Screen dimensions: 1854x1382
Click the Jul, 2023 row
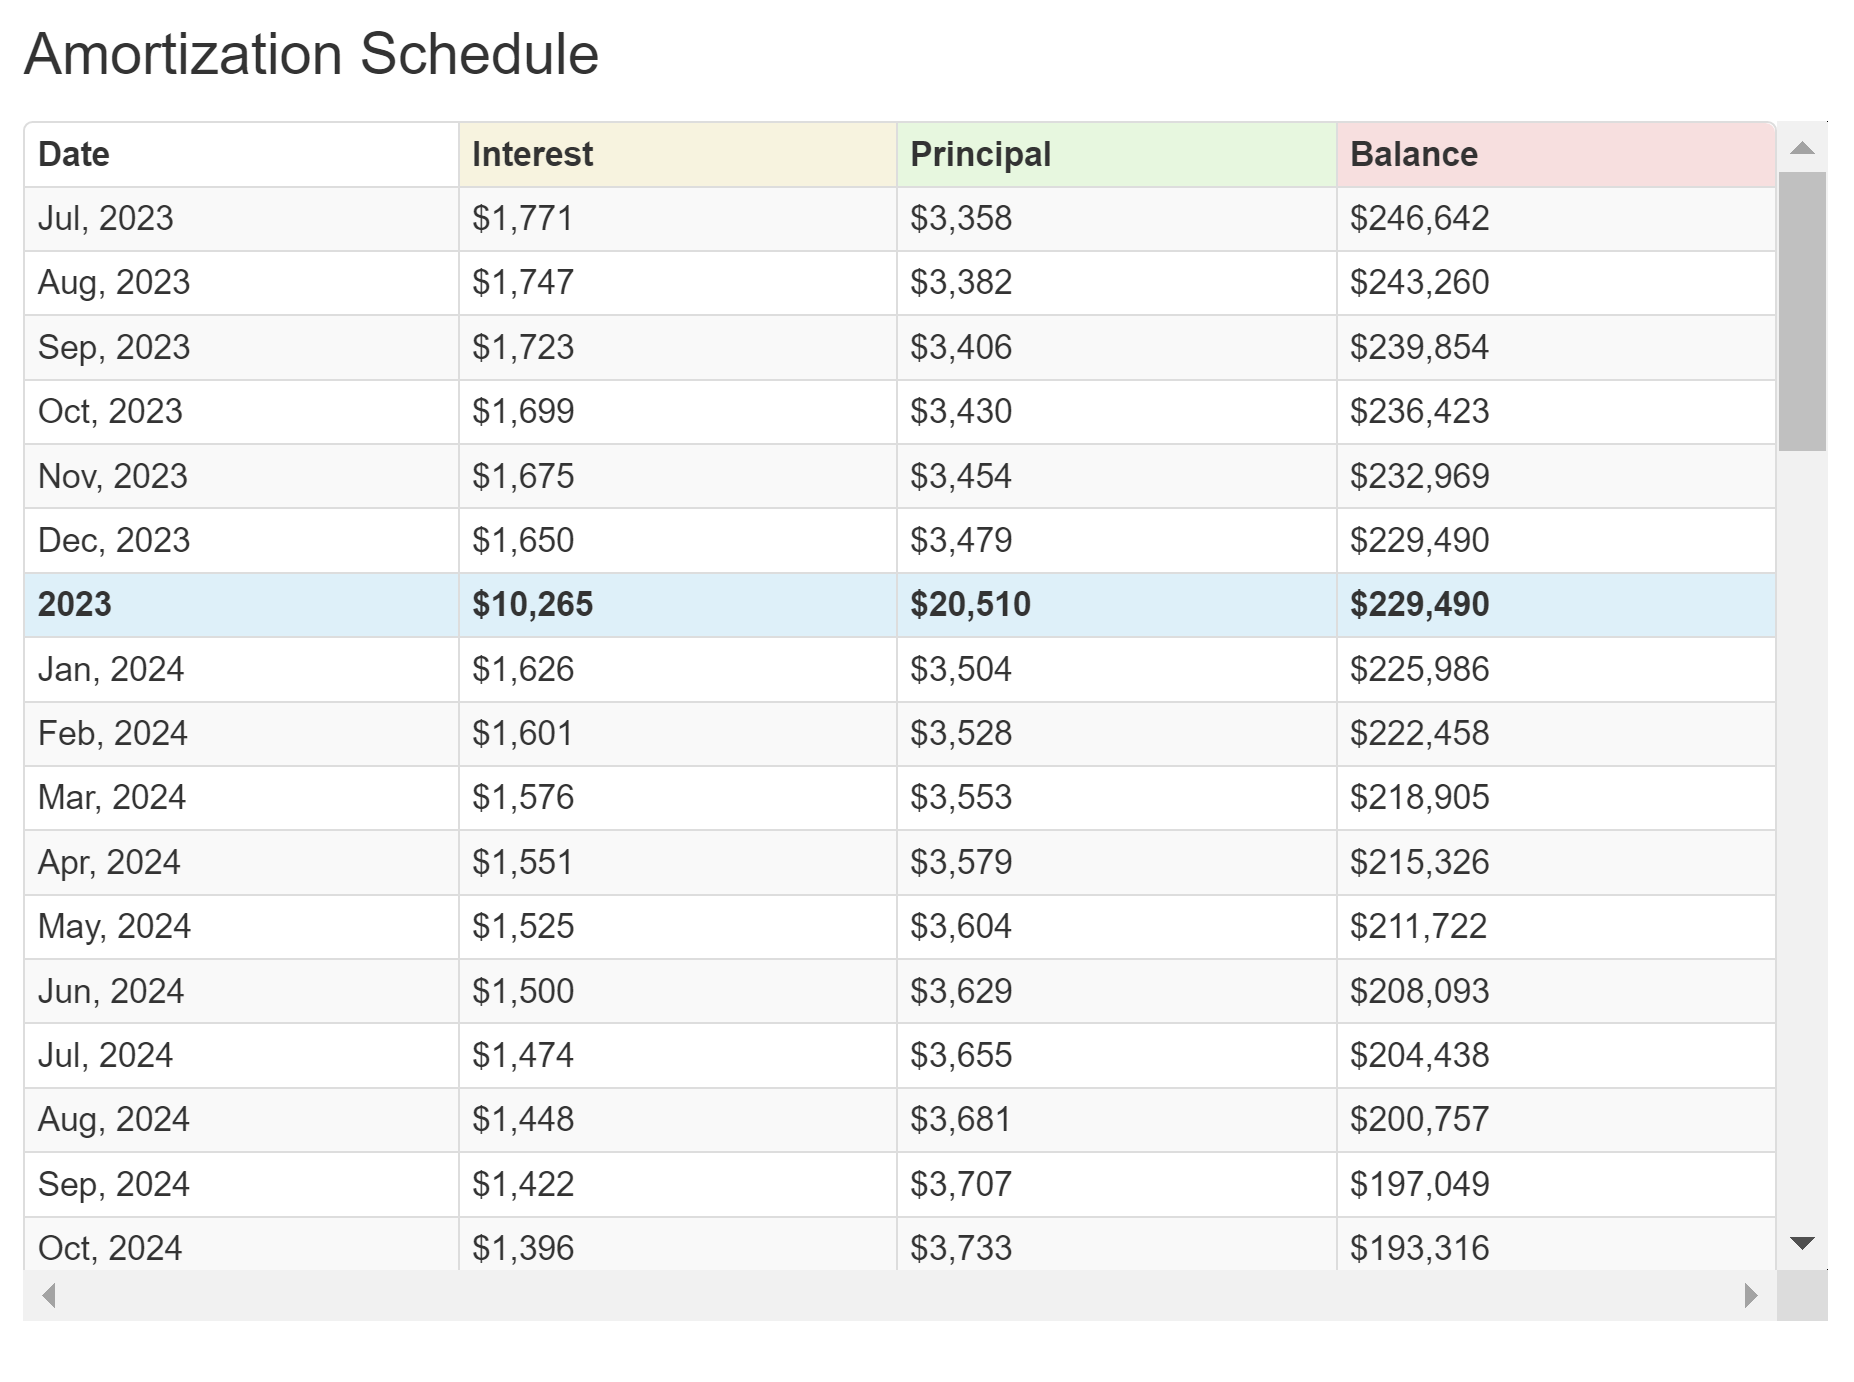(700, 218)
